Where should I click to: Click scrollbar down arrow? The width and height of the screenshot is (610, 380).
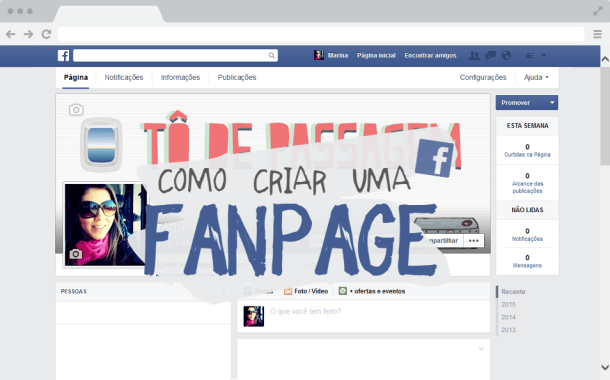(605, 367)
